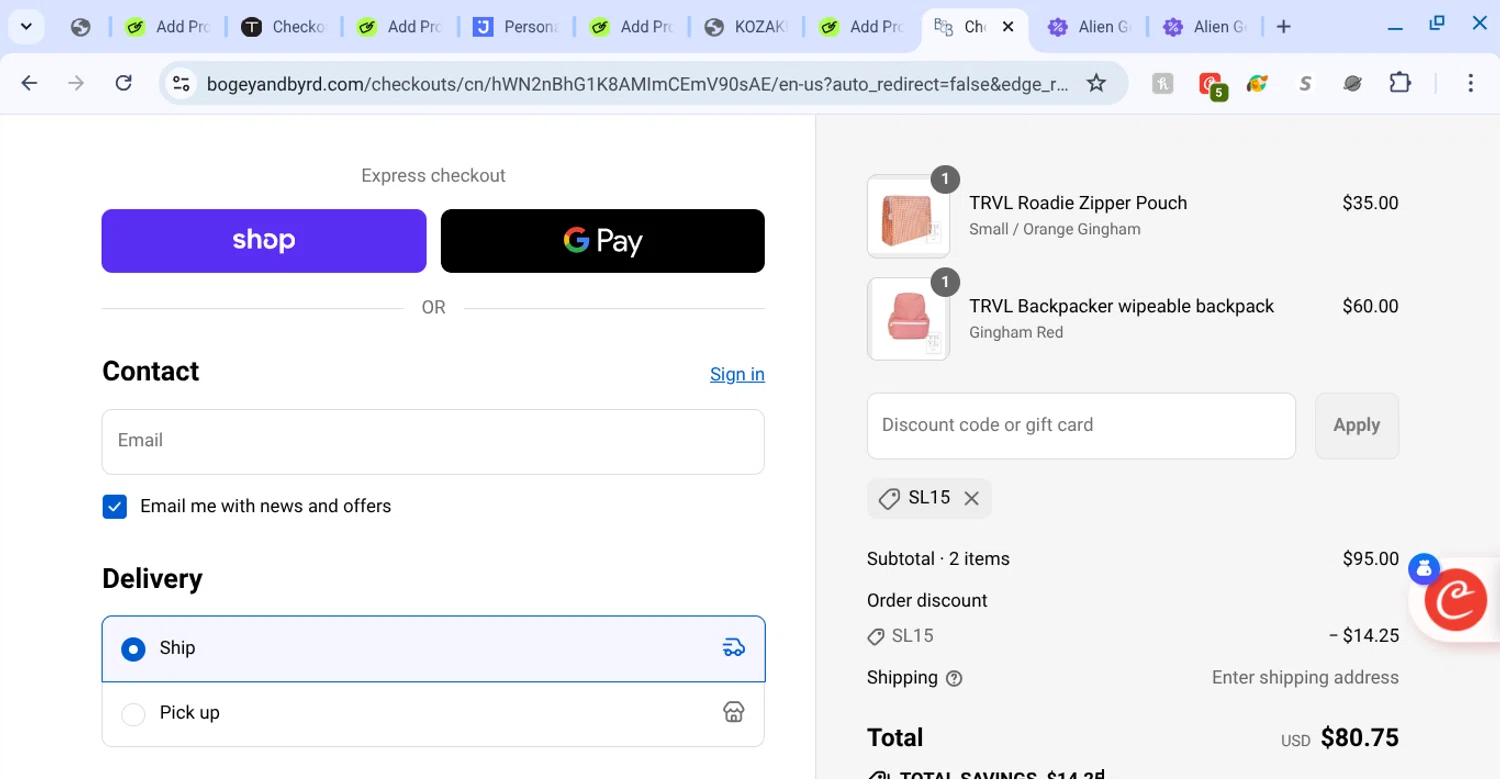Pay with Google Pay button
Image resolution: width=1500 pixels, height=780 pixels.
(x=603, y=241)
